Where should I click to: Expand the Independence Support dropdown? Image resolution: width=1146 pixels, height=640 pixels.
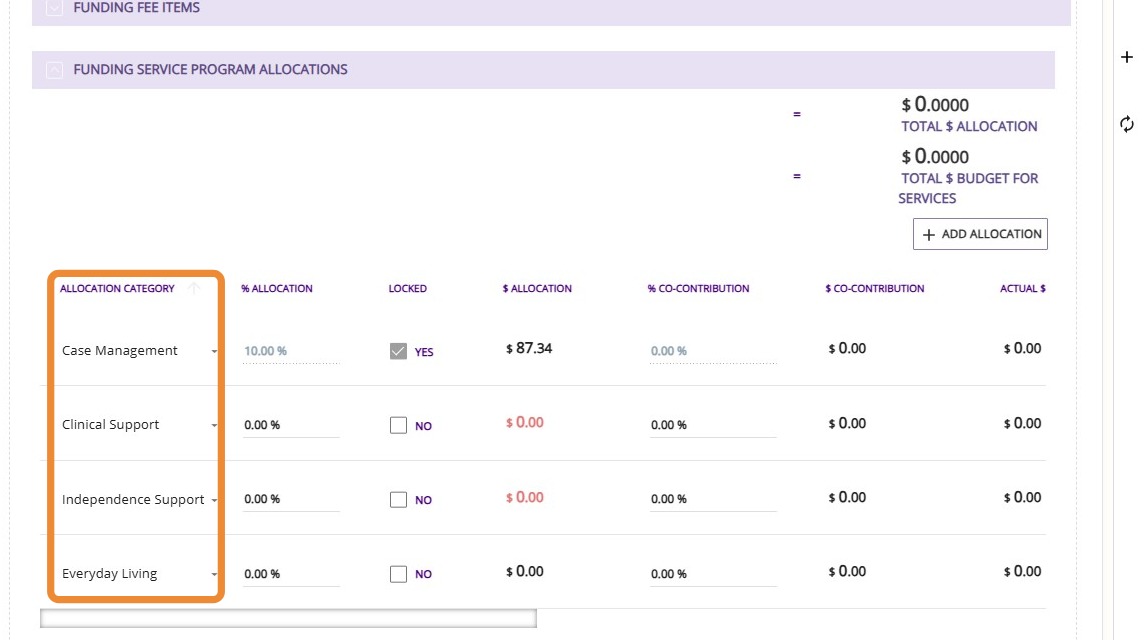[x=214, y=500]
